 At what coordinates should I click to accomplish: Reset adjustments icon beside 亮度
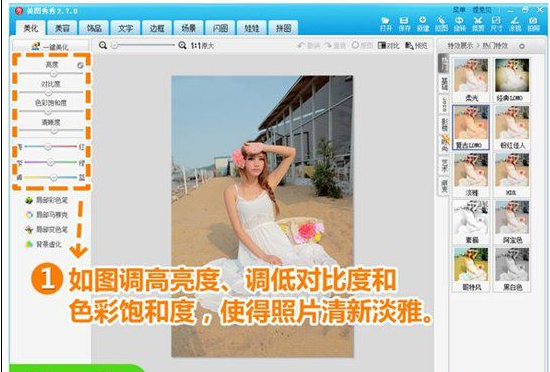tap(80, 65)
